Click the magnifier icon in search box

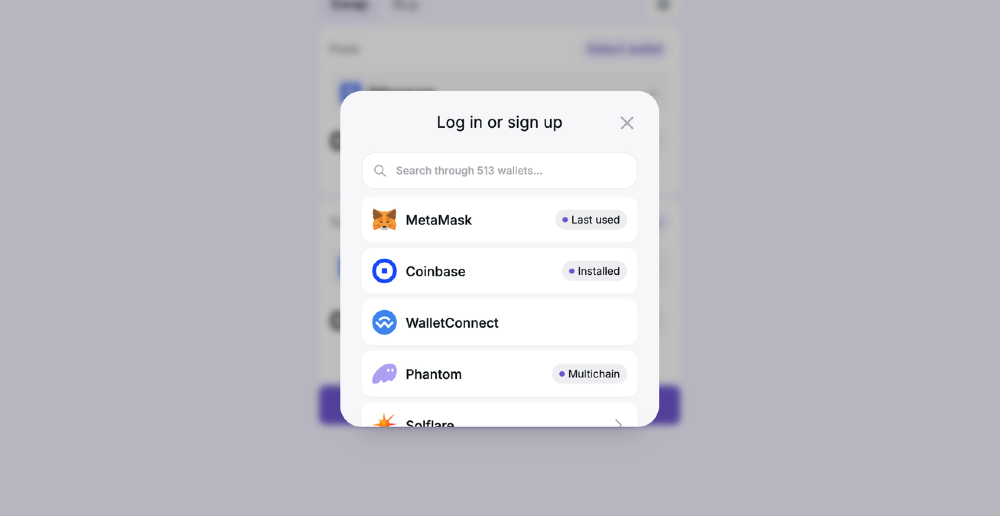380,170
